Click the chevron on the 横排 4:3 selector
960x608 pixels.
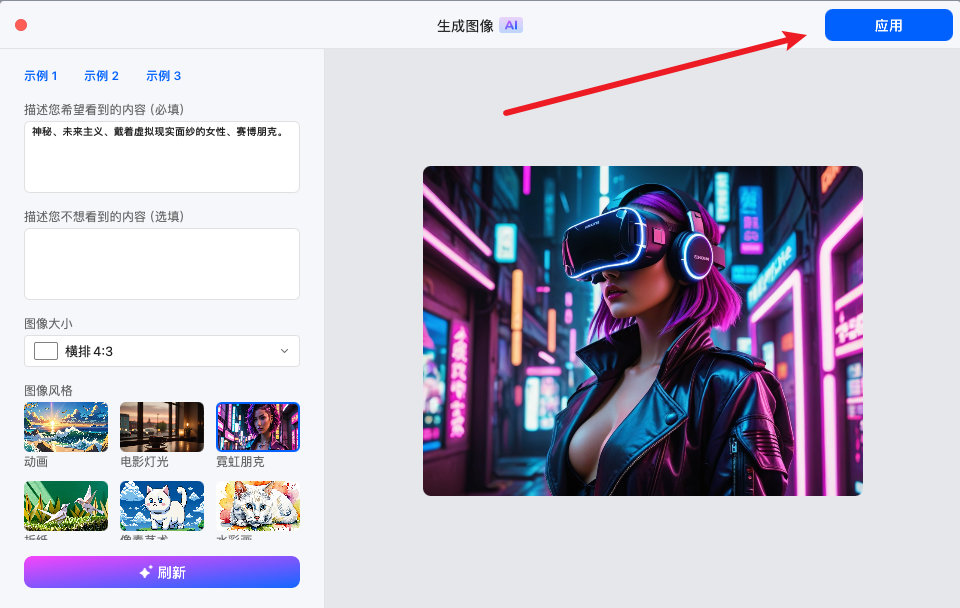click(x=286, y=351)
